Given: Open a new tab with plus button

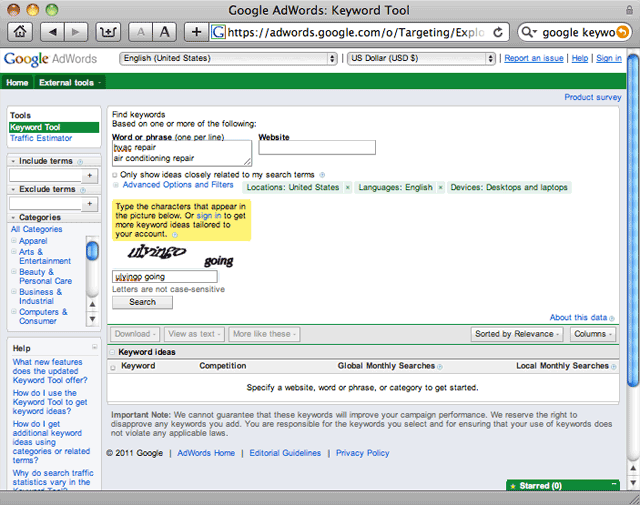Looking at the screenshot, I should (197, 32).
